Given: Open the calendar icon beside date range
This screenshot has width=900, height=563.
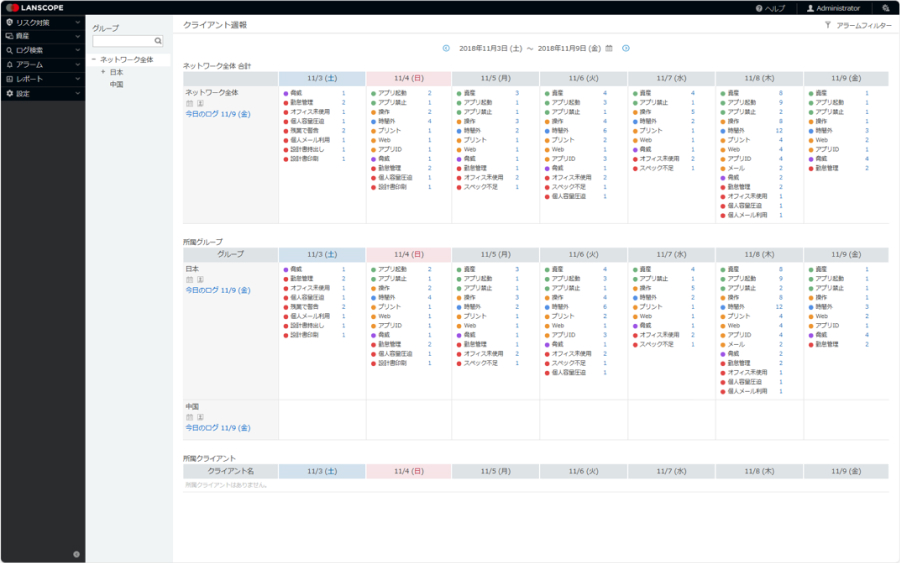Looking at the screenshot, I should coord(609,48).
